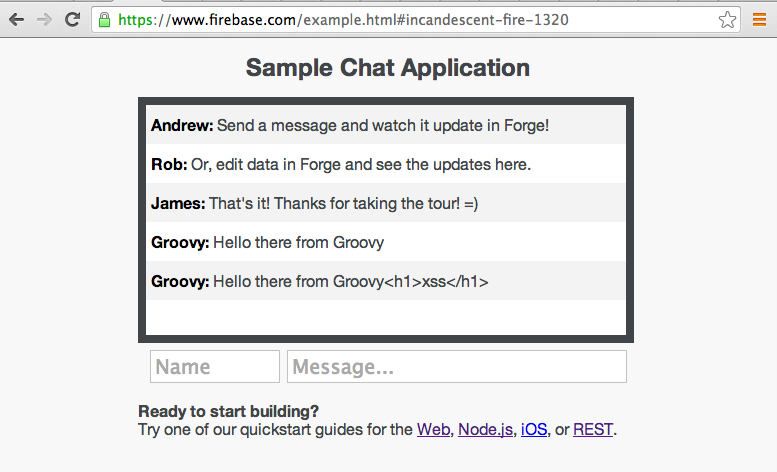Reload the current page
Viewport: 777px width, 472px height.
(x=72, y=19)
